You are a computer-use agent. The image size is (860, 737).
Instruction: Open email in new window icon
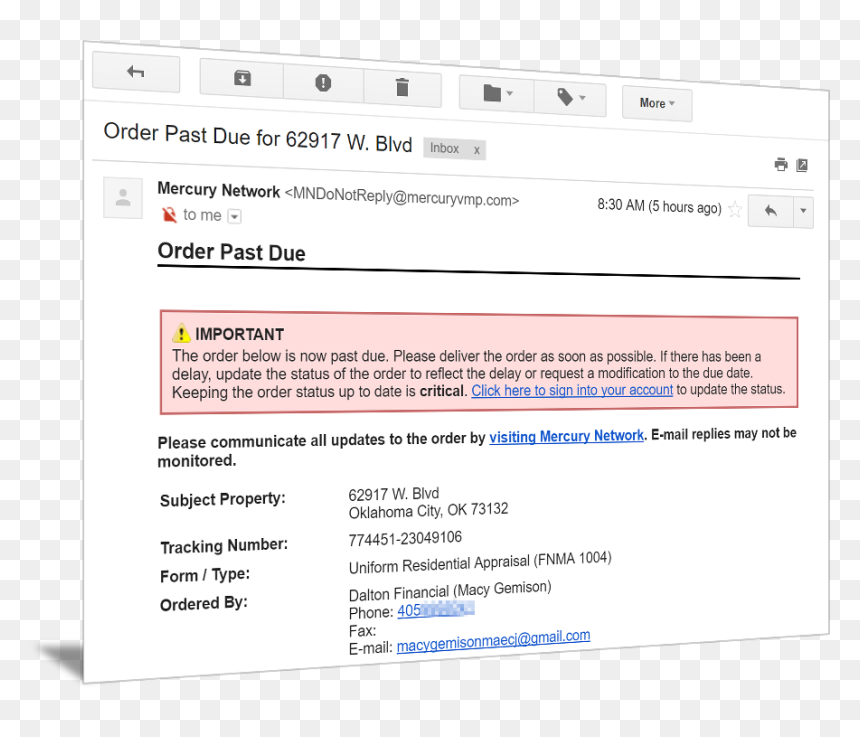[801, 165]
